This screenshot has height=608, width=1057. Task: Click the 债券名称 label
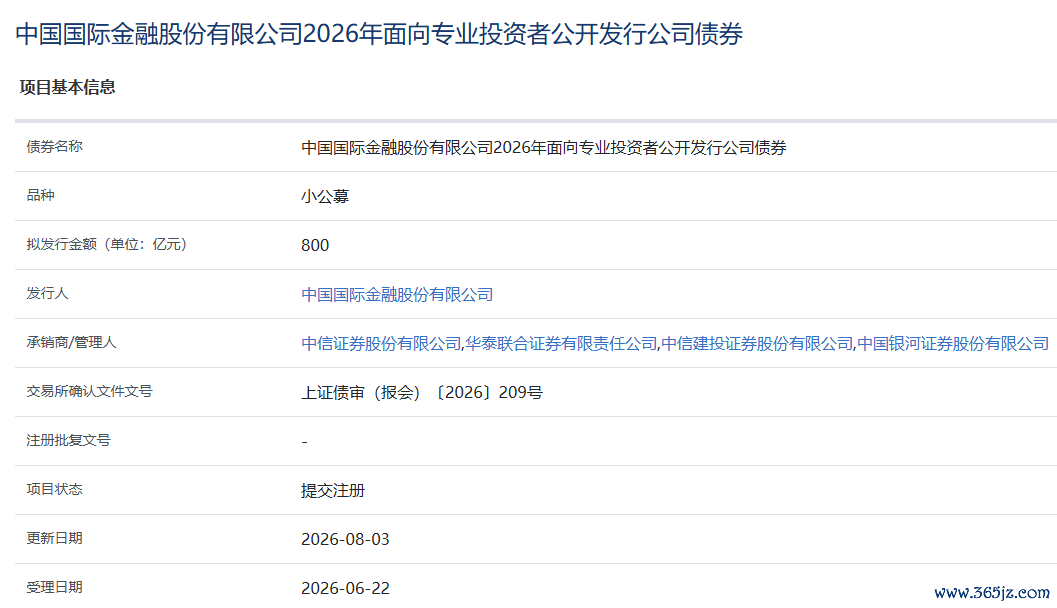click(x=55, y=146)
